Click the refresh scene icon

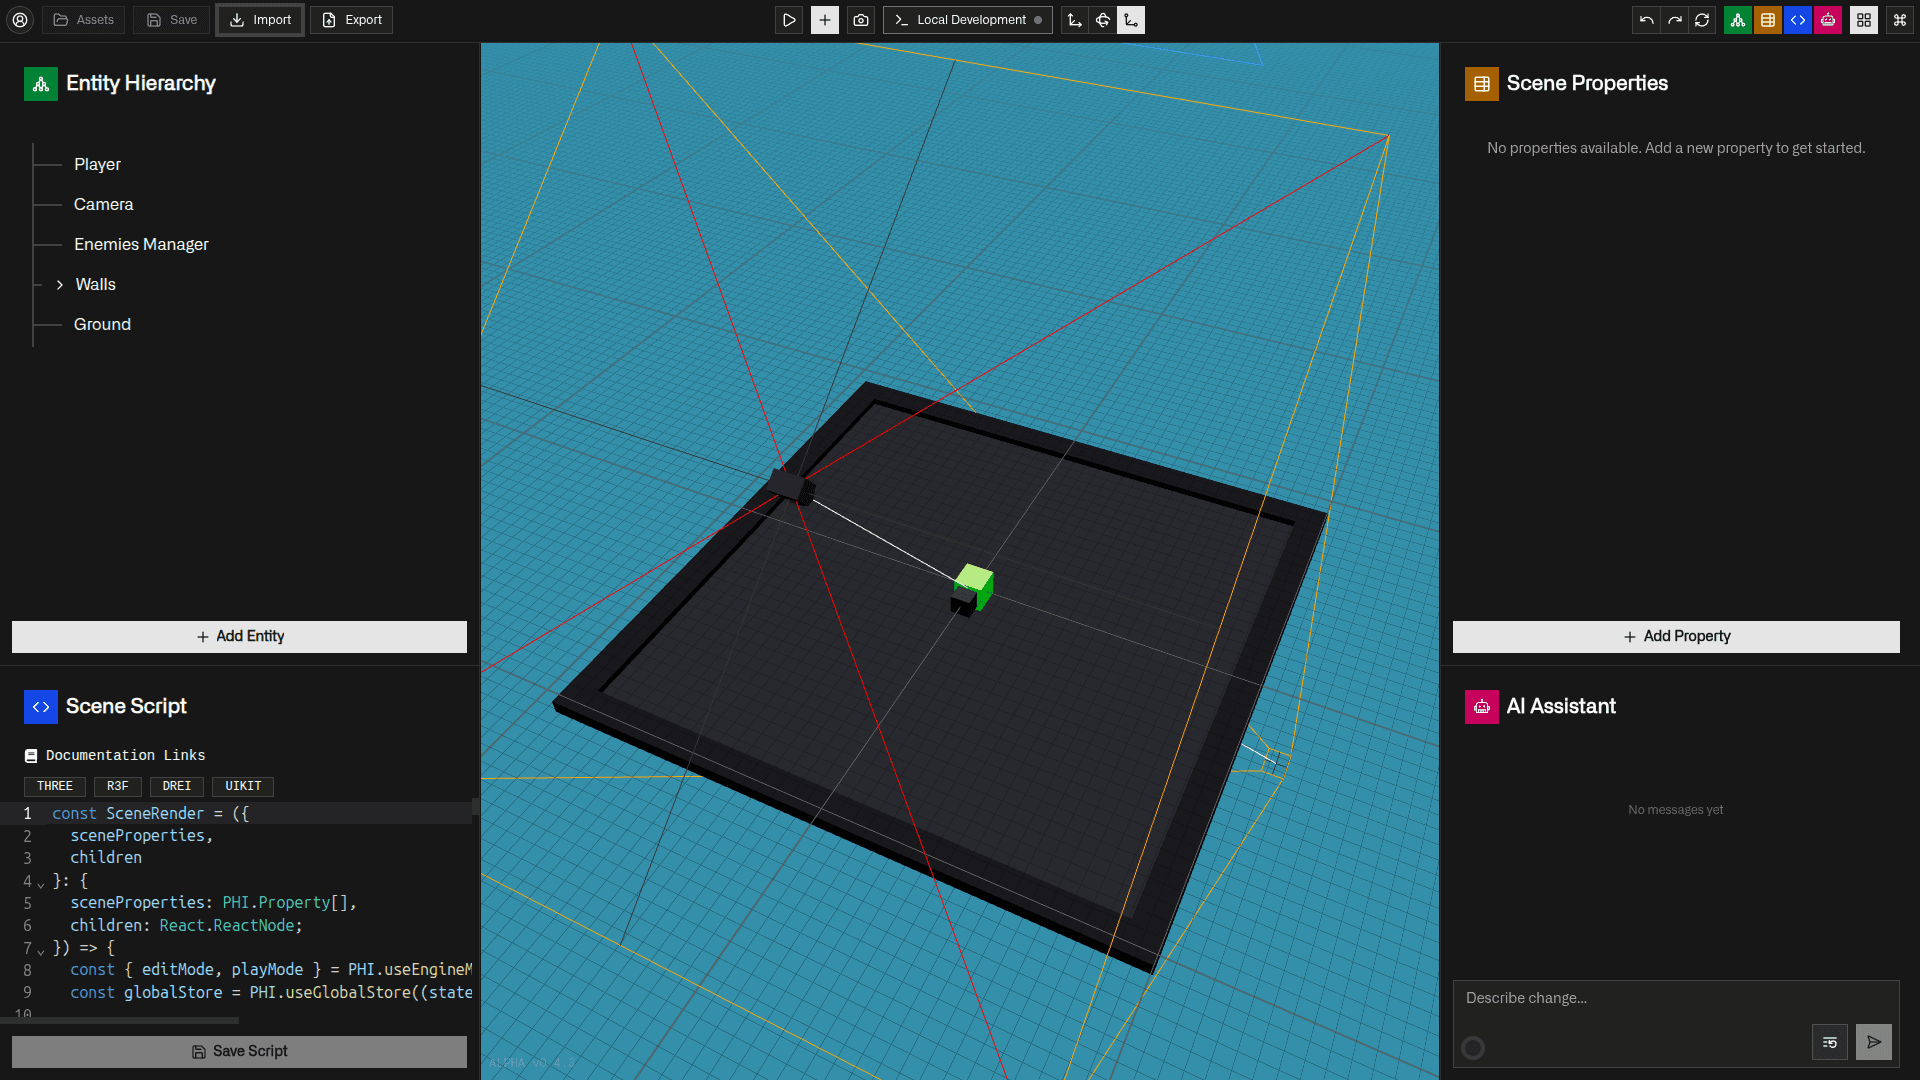click(x=1702, y=20)
